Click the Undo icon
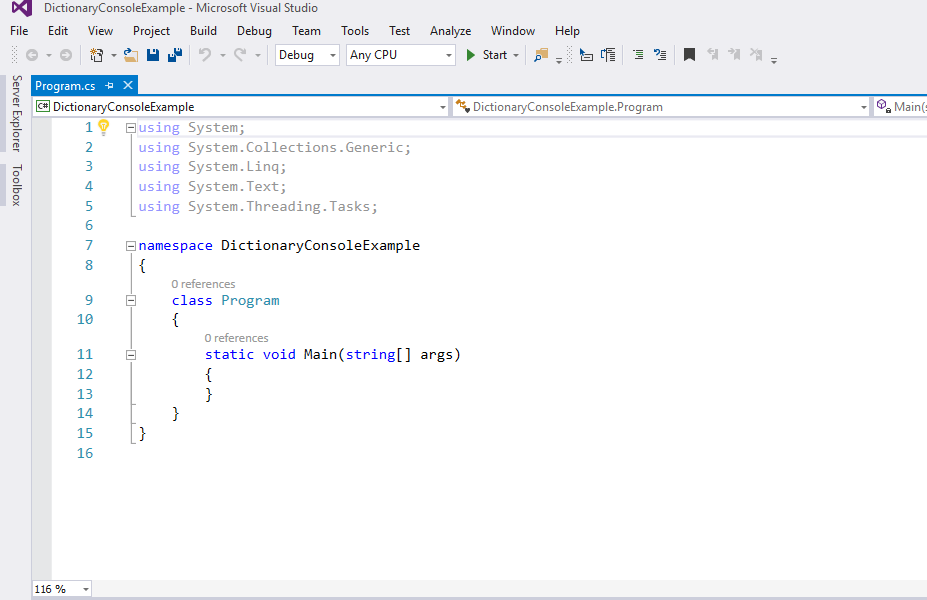 (x=207, y=55)
